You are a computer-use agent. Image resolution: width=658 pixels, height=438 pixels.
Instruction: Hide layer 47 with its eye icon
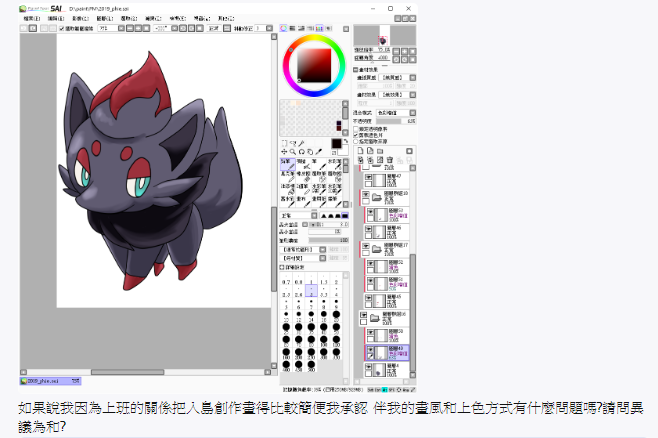368,178
